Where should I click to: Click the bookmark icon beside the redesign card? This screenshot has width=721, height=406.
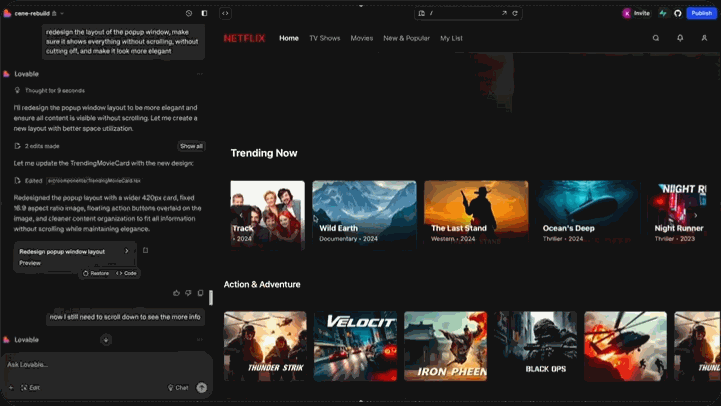click(x=145, y=251)
